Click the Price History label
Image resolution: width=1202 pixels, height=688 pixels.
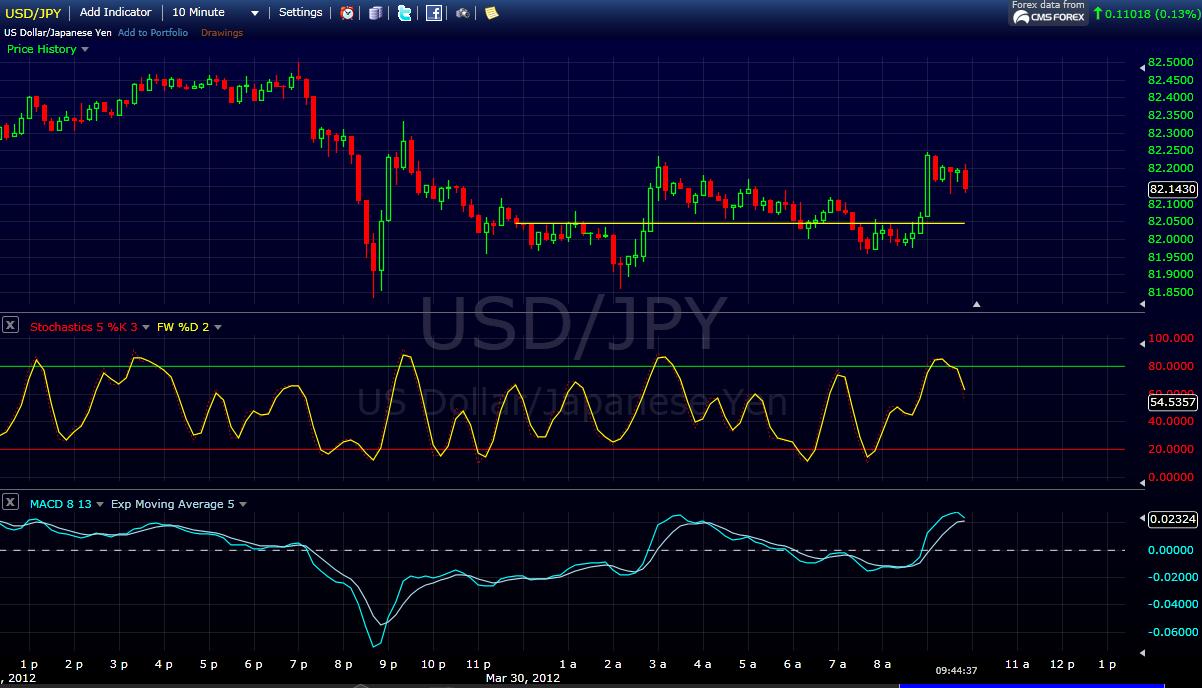[x=42, y=49]
